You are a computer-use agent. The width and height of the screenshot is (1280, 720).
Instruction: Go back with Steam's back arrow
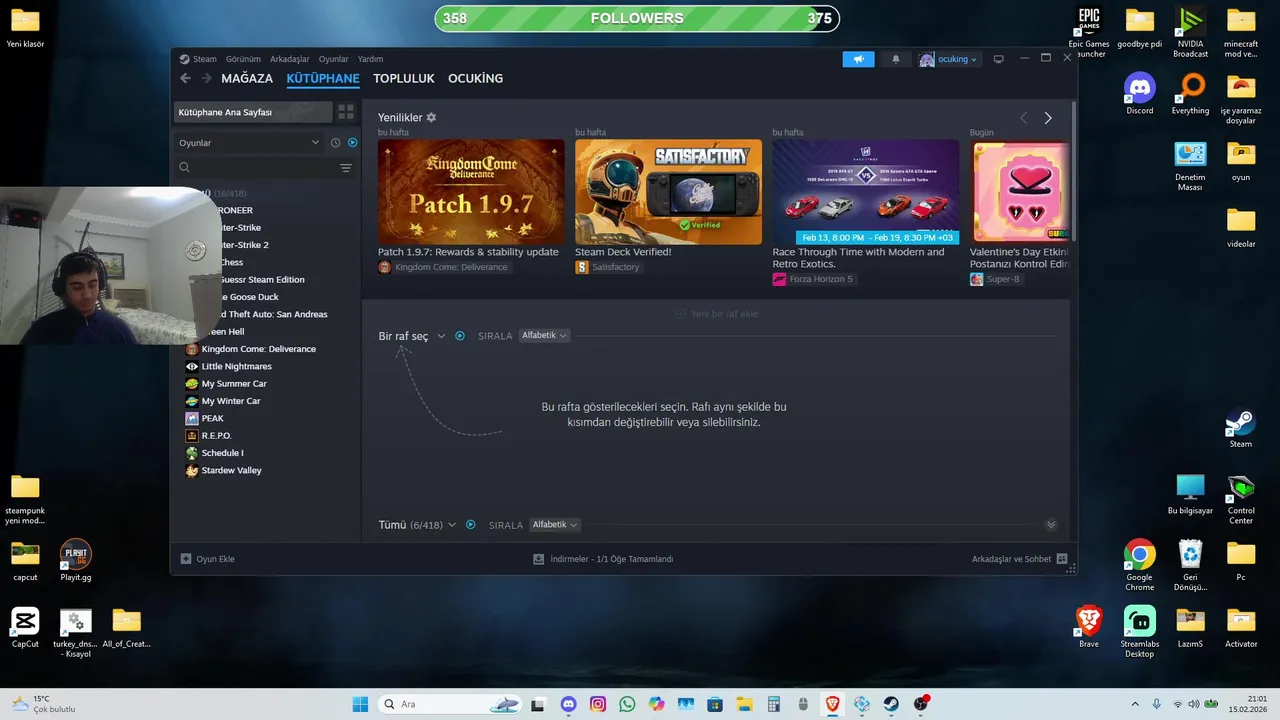[x=185, y=78]
